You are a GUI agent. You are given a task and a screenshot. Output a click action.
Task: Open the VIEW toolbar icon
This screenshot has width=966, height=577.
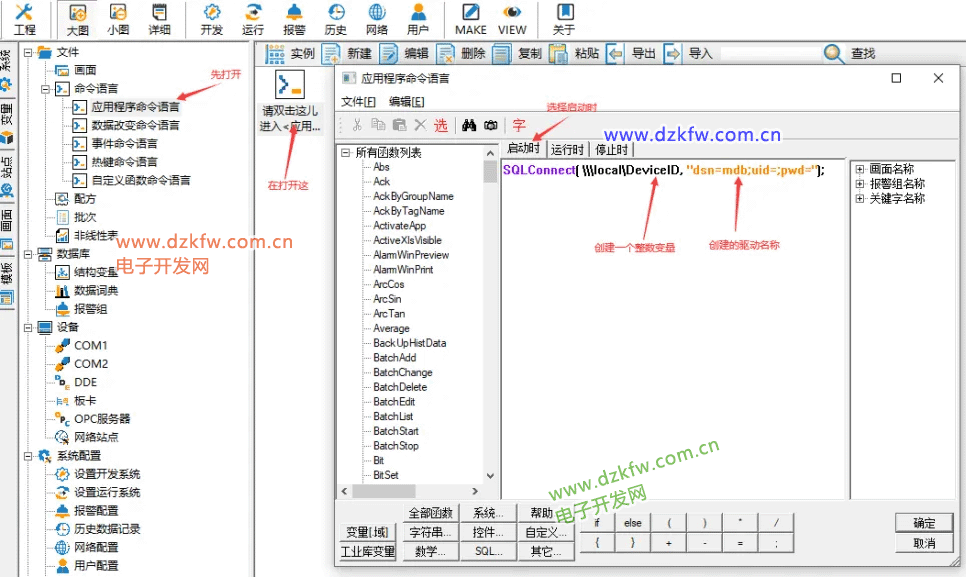point(512,13)
